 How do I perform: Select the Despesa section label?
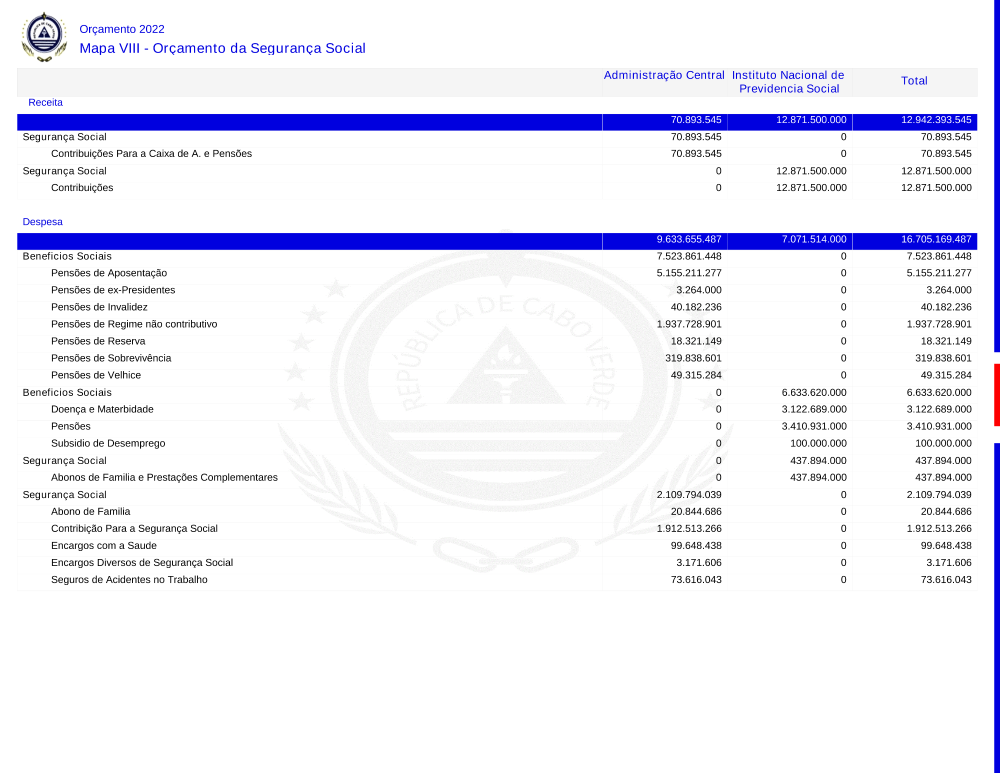click(42, 221)
